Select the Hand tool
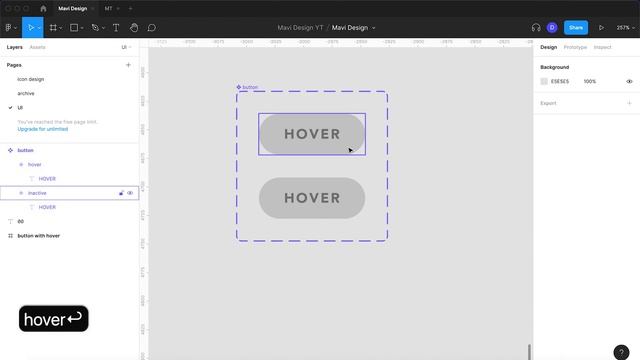Viewport: 640px width, 360px height. tap(134, 28)
